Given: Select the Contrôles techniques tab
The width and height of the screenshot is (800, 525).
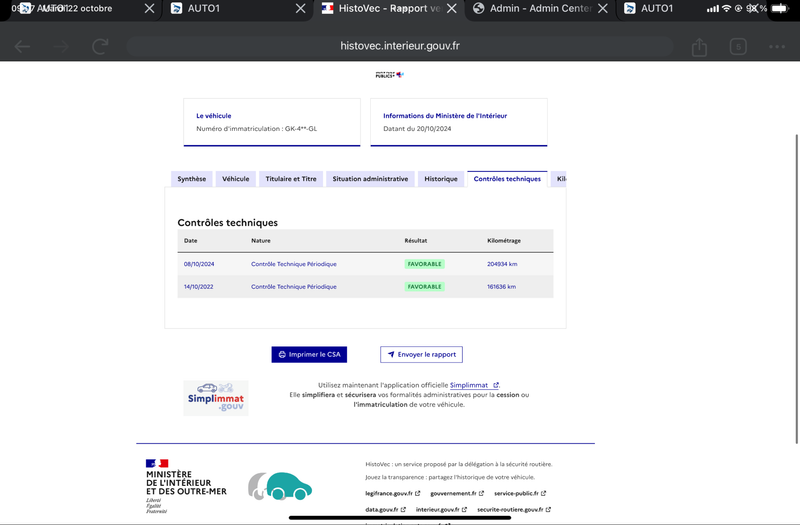Looking at the screenshot, I should (507, 179).
